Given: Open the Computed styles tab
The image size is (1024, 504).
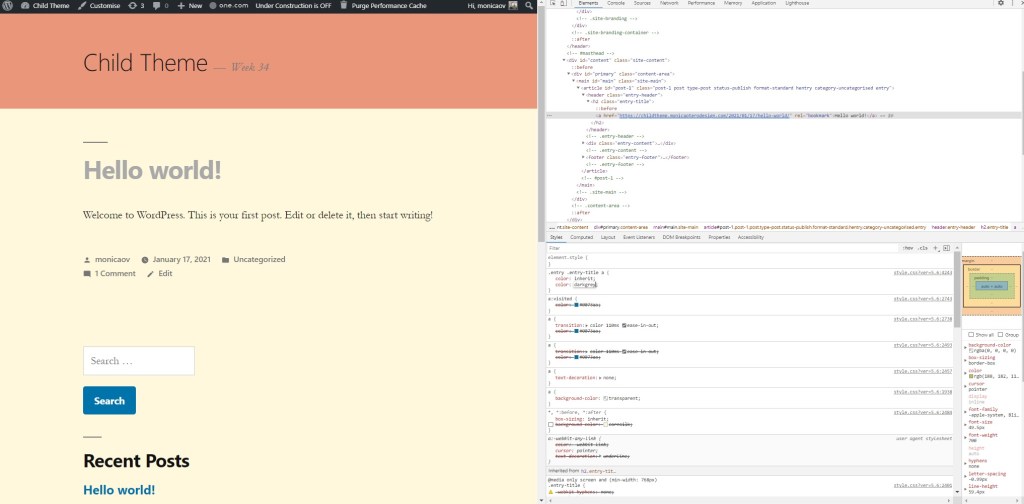Looking at the screenshot, I should [x=581, y=237].
